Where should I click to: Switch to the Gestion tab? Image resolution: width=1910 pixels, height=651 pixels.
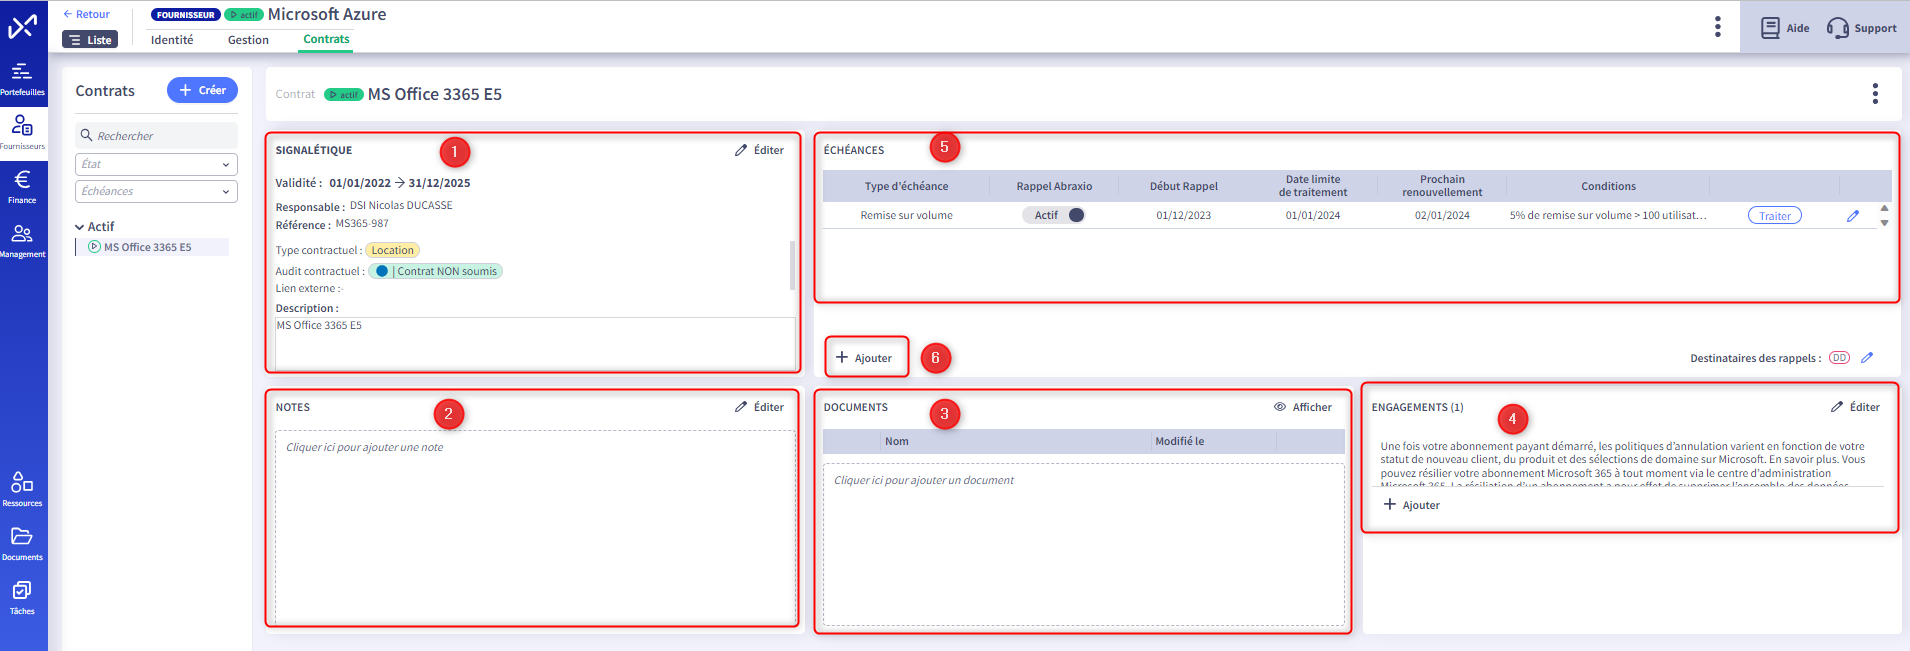point(248,40)
